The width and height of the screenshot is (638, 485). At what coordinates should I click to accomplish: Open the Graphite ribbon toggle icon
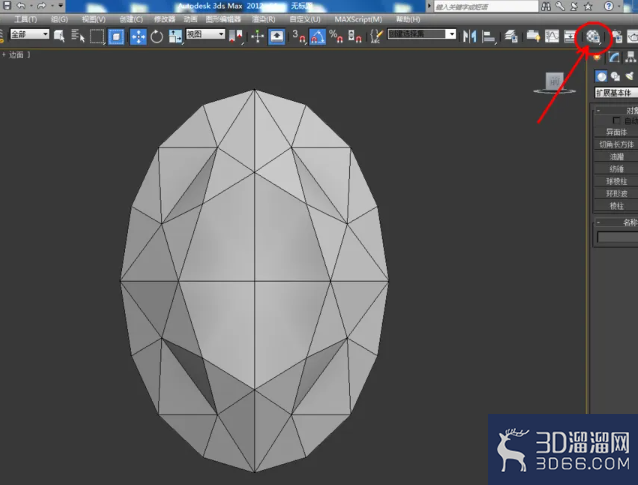pos(533,37)
